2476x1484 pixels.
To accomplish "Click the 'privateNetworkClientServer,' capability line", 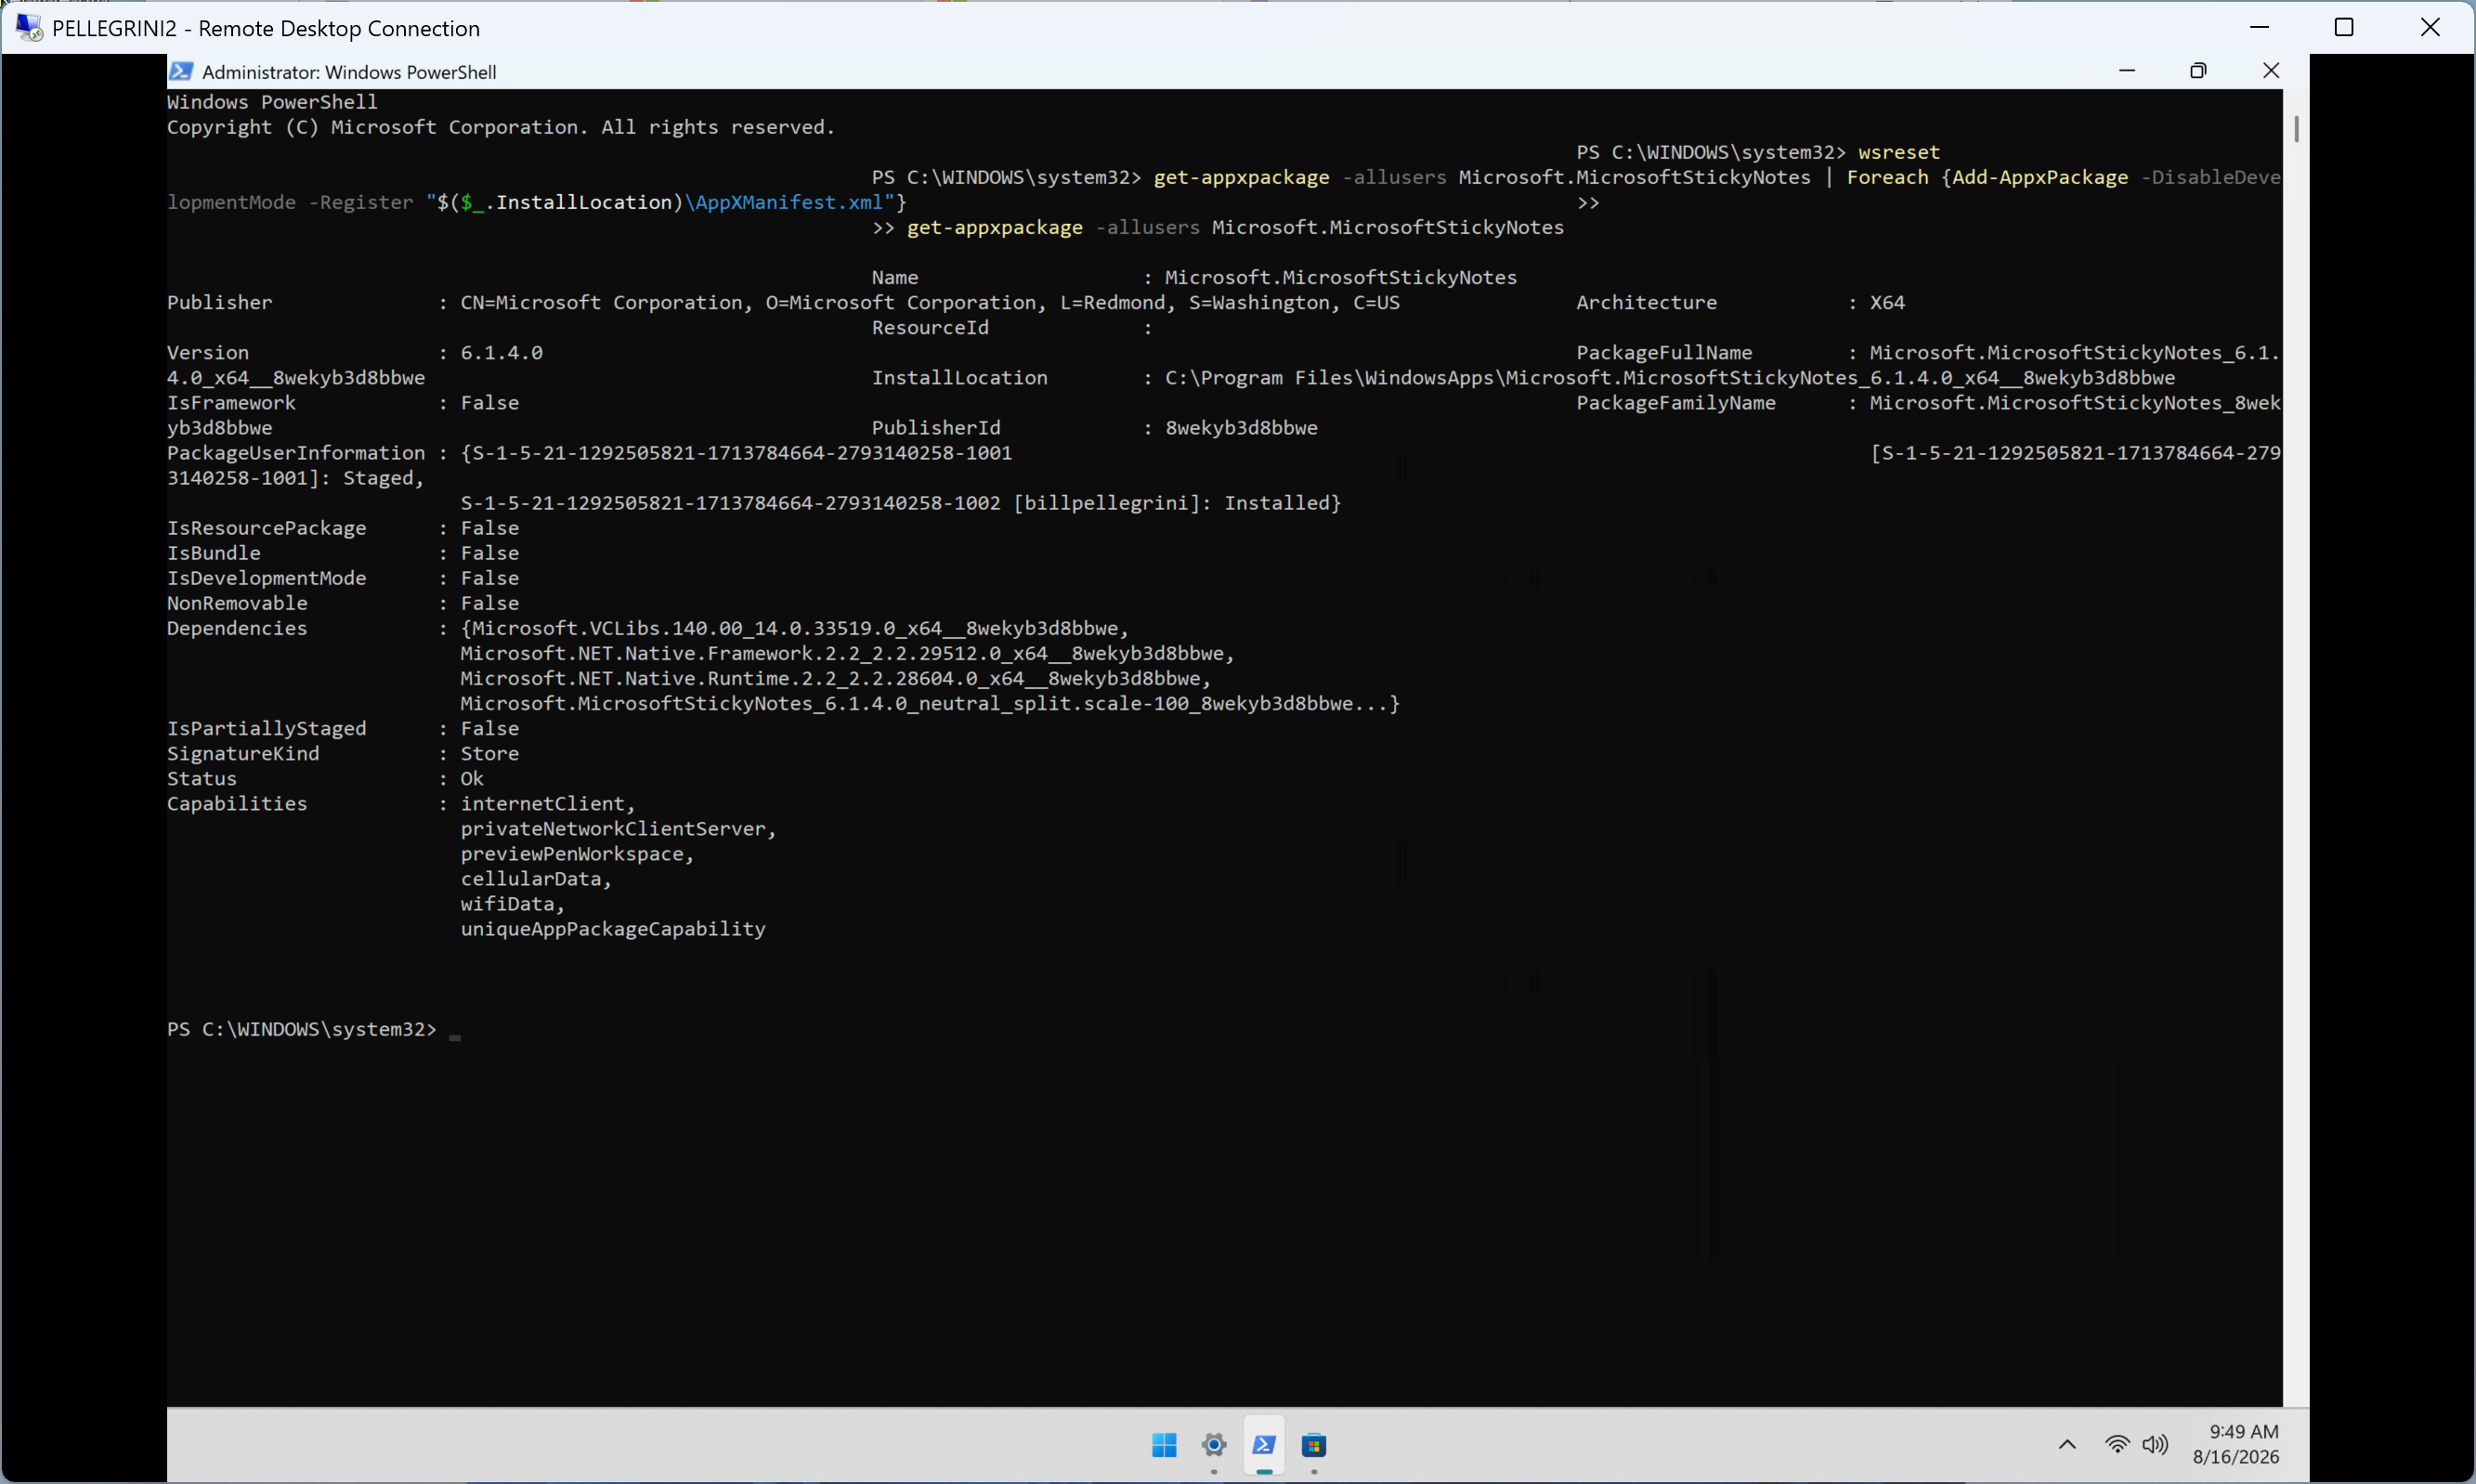I will [x=618, y=828].
